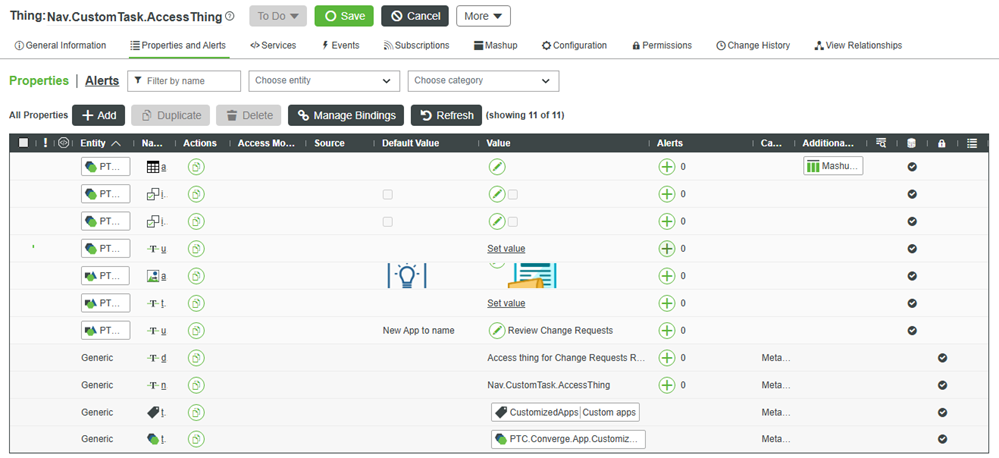Viewport: 999px width, 458px height.
Task: Click copy action icon in lightbulb image row
Action: 196,276
